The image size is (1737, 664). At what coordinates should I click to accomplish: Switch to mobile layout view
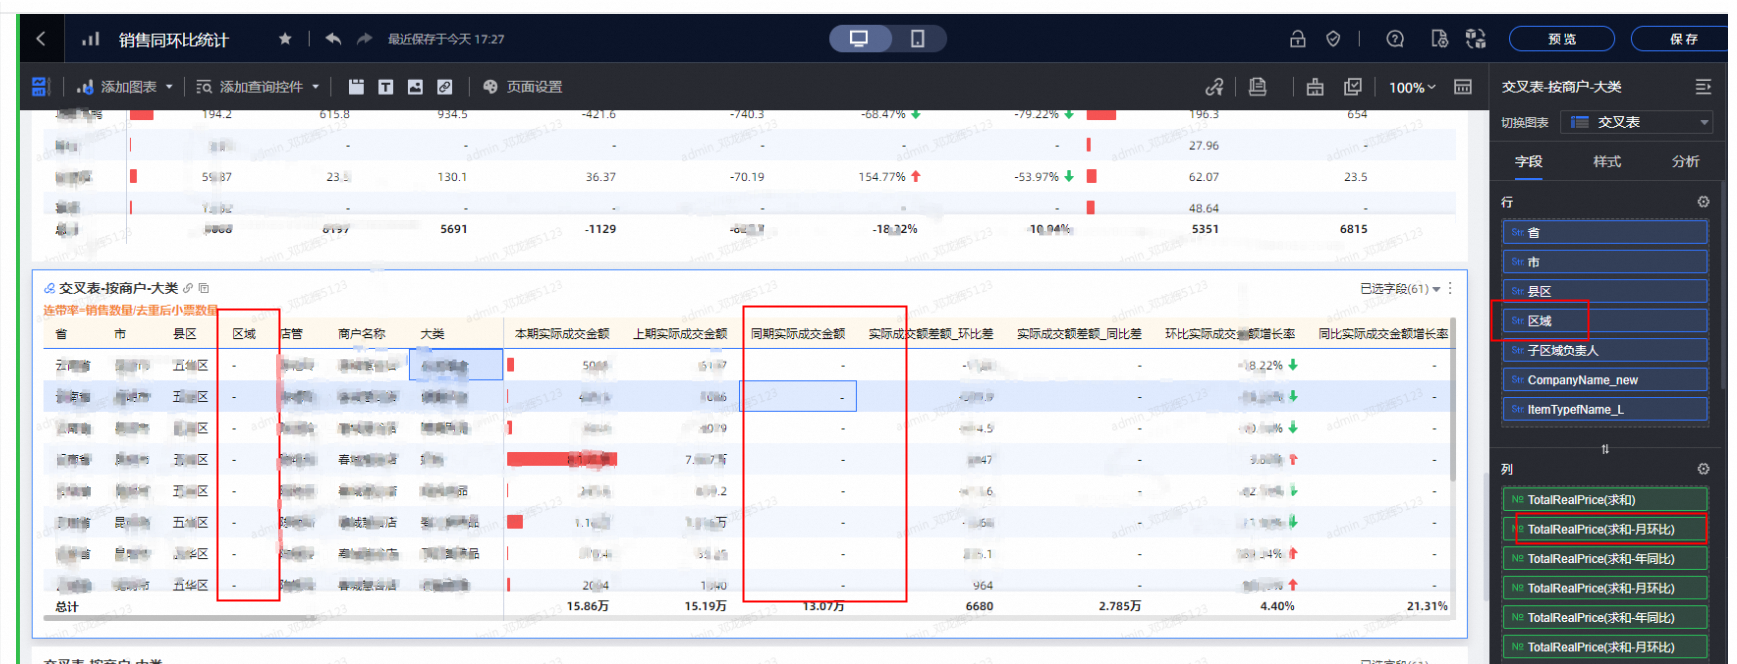click(917, 39)
